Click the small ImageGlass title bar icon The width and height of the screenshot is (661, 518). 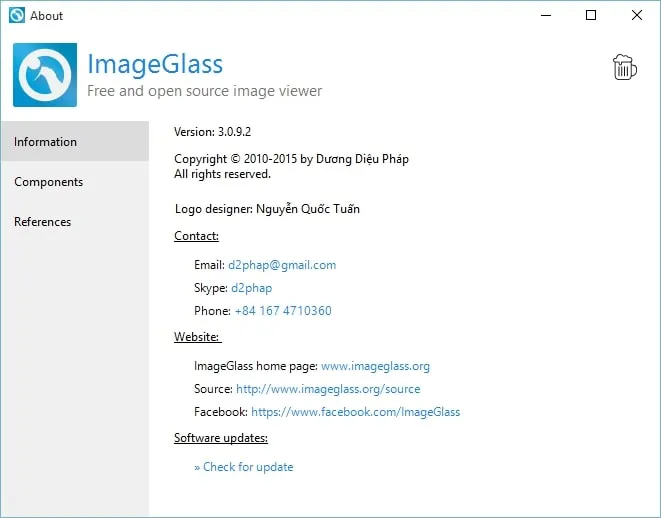click(x=17, y=15)
